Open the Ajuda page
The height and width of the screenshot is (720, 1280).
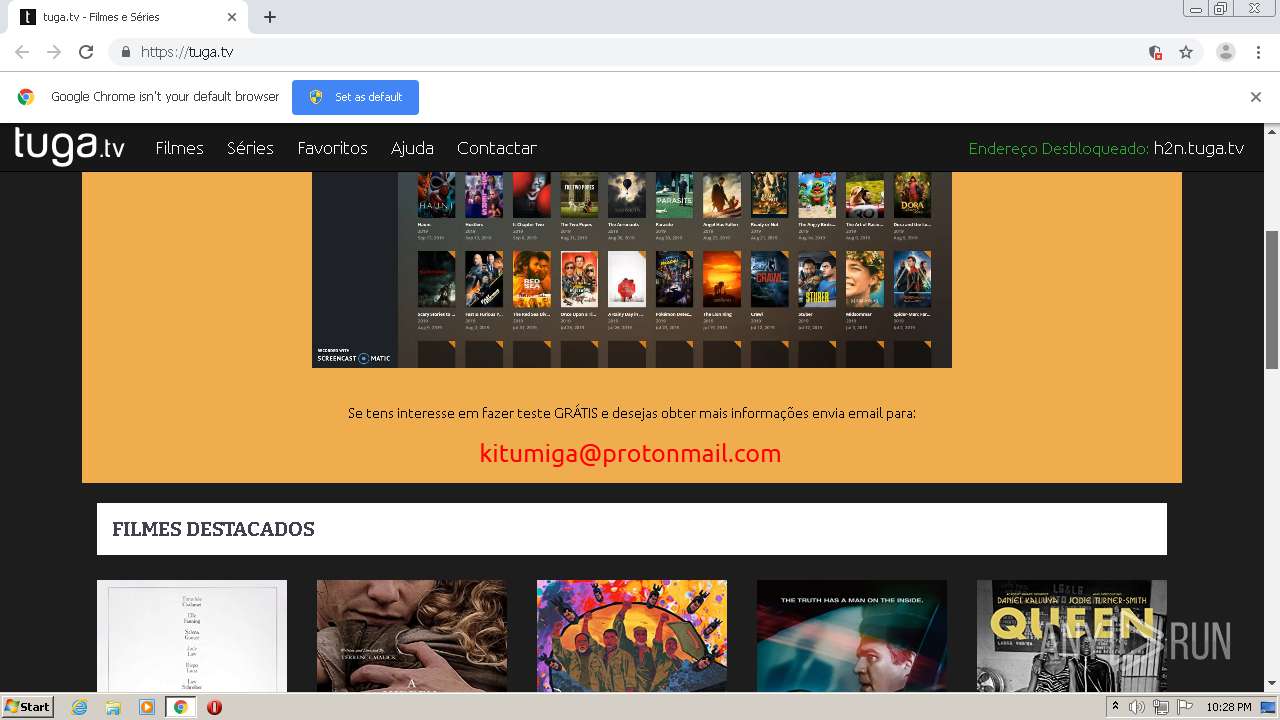click(412, 148)
